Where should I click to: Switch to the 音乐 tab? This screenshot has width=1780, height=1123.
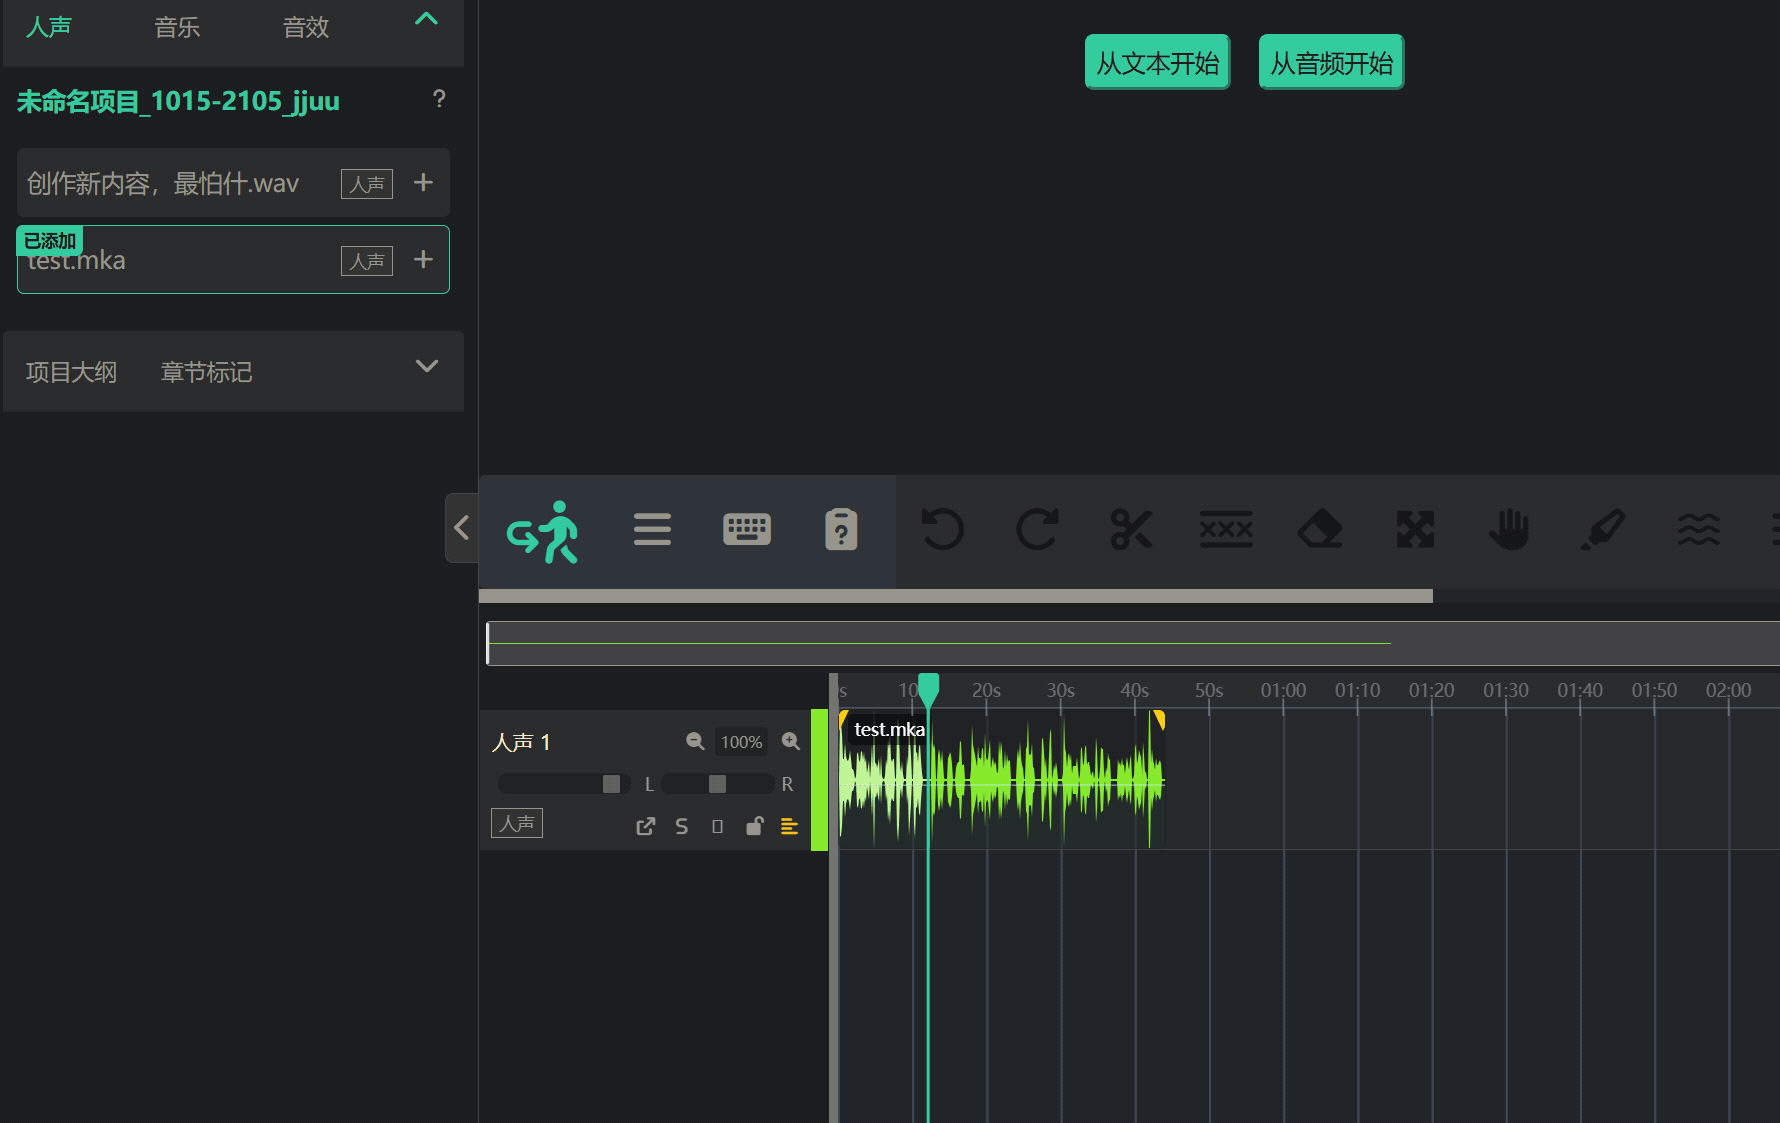[x=177, y=27]
